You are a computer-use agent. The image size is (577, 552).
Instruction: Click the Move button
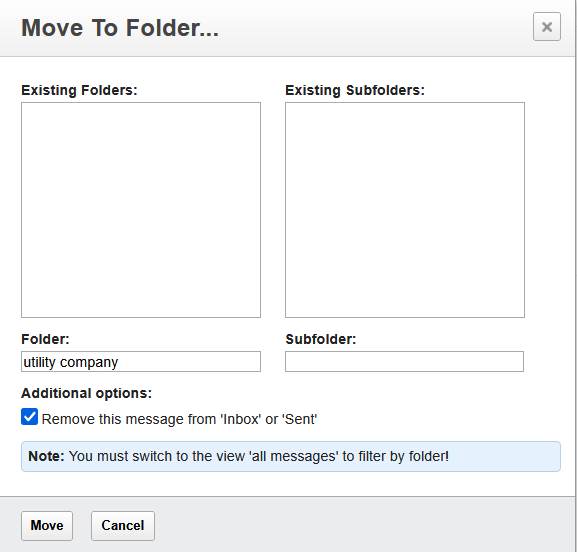click(47, 526)
